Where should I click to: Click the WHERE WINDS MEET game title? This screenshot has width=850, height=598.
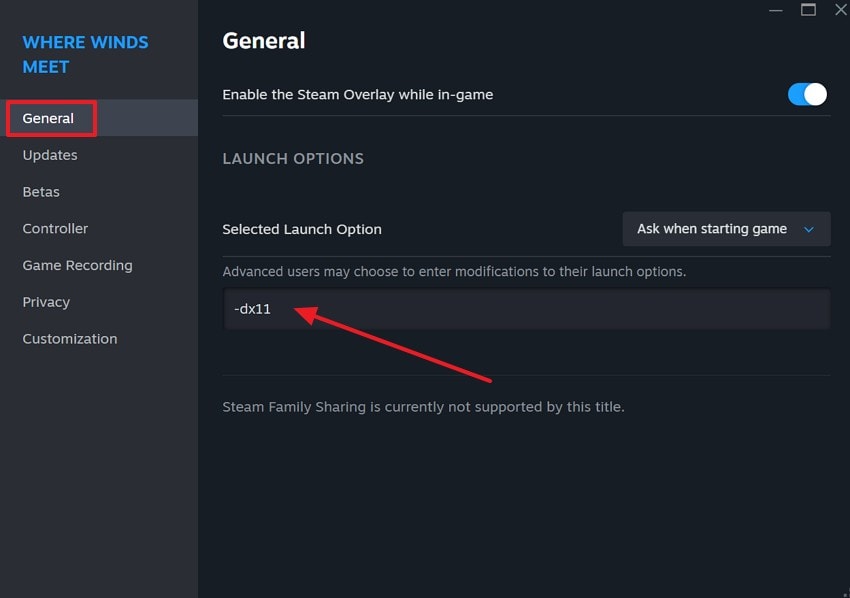point(85,54)
